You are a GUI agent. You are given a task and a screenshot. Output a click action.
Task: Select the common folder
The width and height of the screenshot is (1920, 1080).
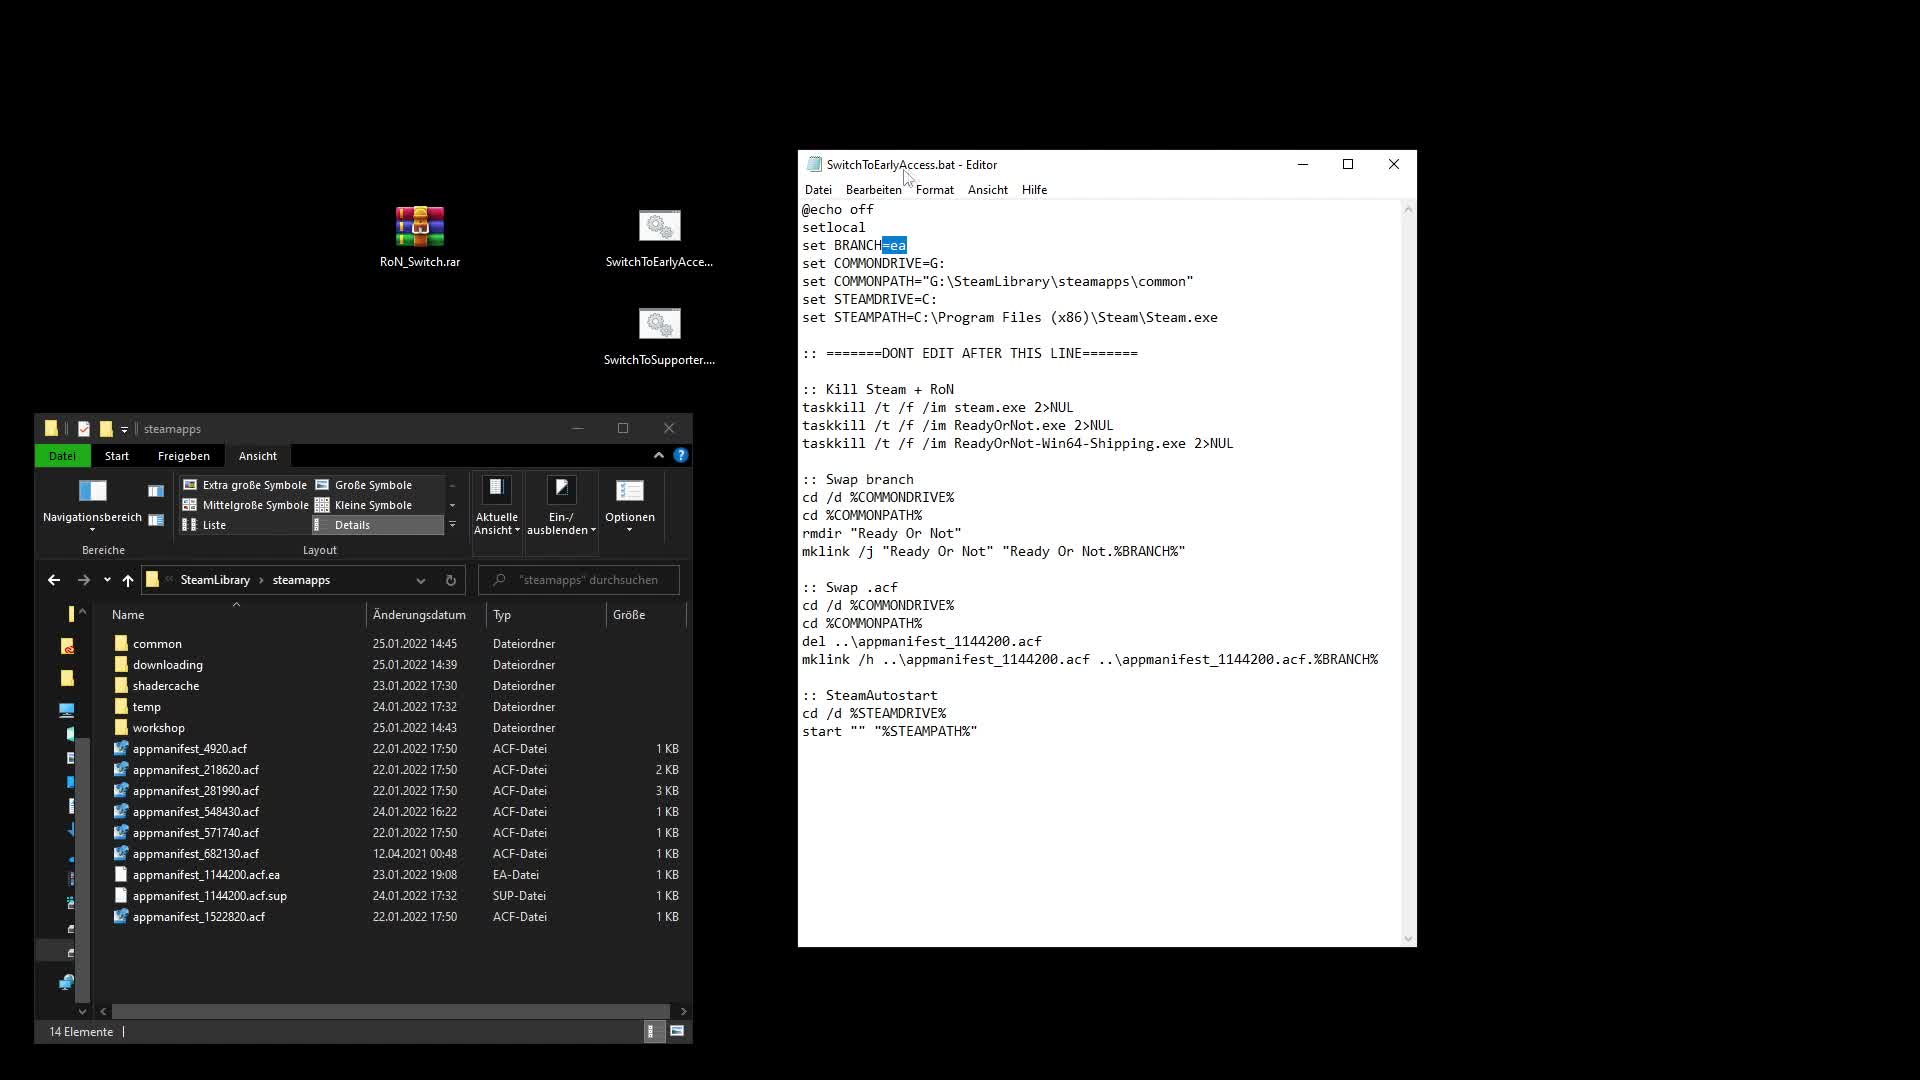[395, 644]
